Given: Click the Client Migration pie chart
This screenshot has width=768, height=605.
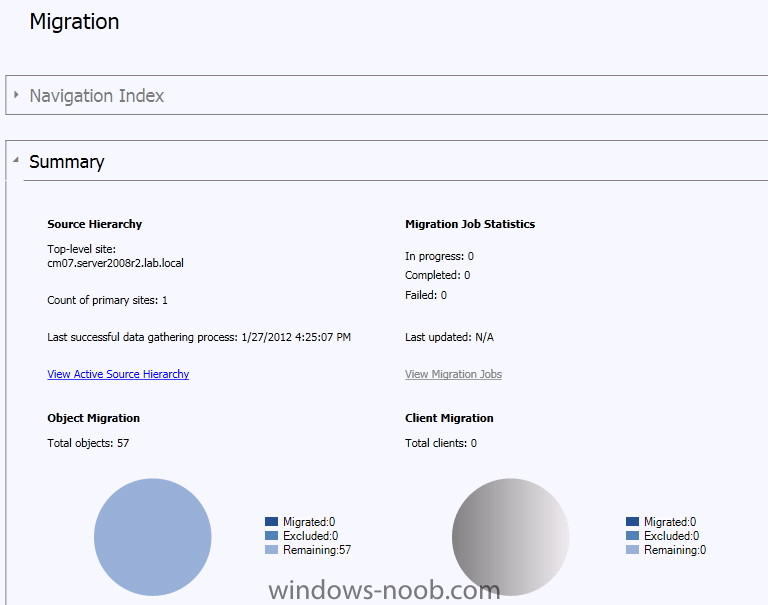Looking at the screenshot, I should 510,537.
